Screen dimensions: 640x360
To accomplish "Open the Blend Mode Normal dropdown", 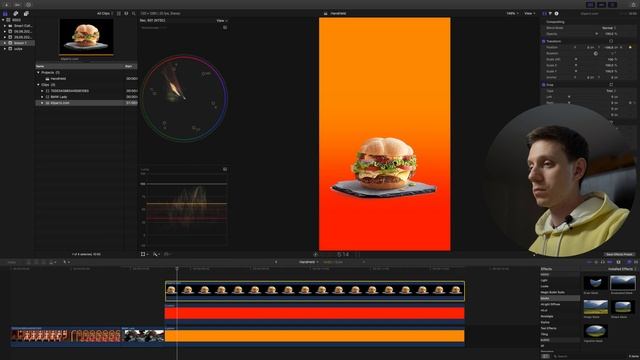I will [609, 28].
